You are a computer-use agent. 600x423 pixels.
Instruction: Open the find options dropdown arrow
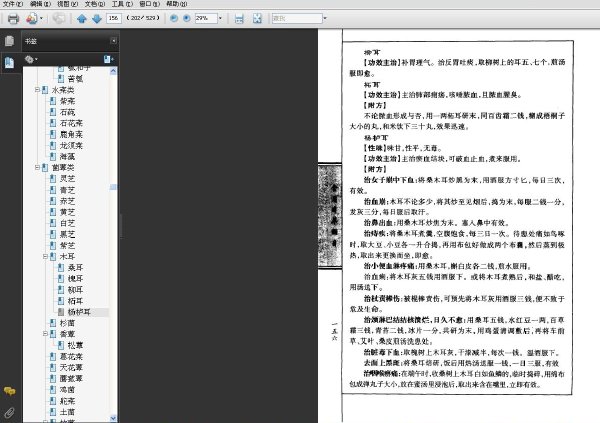[325, 18]
